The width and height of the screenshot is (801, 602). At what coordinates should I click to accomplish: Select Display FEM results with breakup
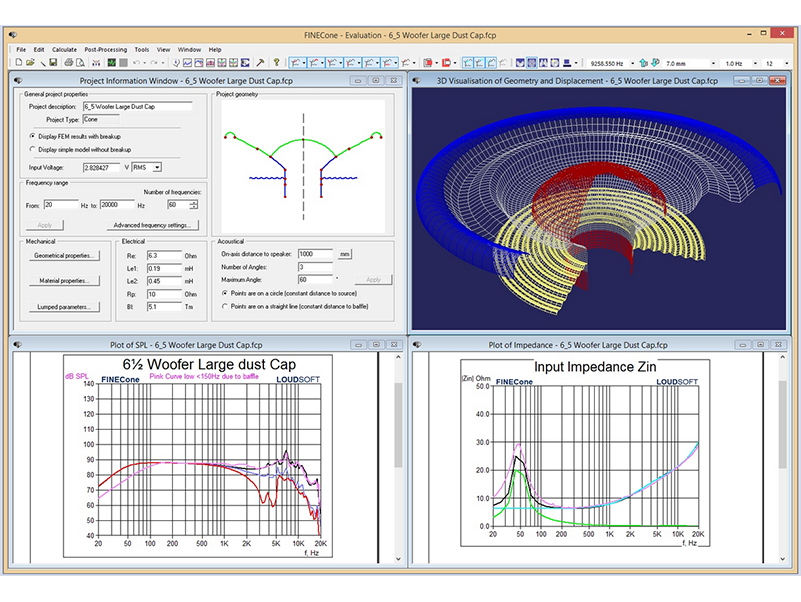coord(31,135)
